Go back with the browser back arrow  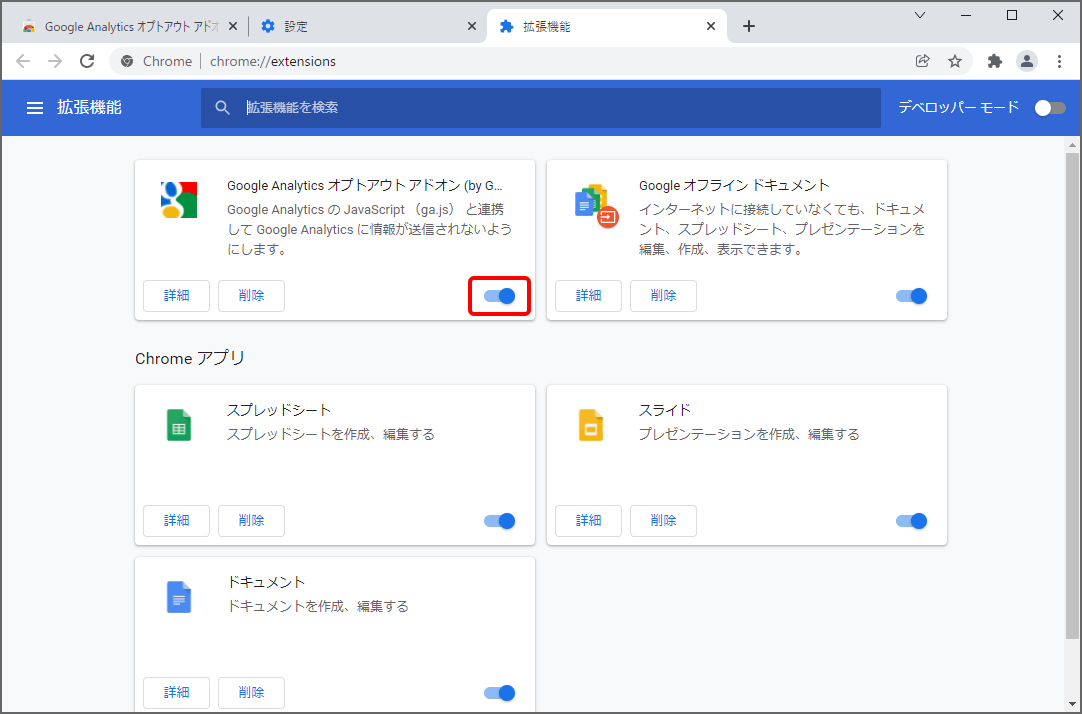(x=23, y=61)
